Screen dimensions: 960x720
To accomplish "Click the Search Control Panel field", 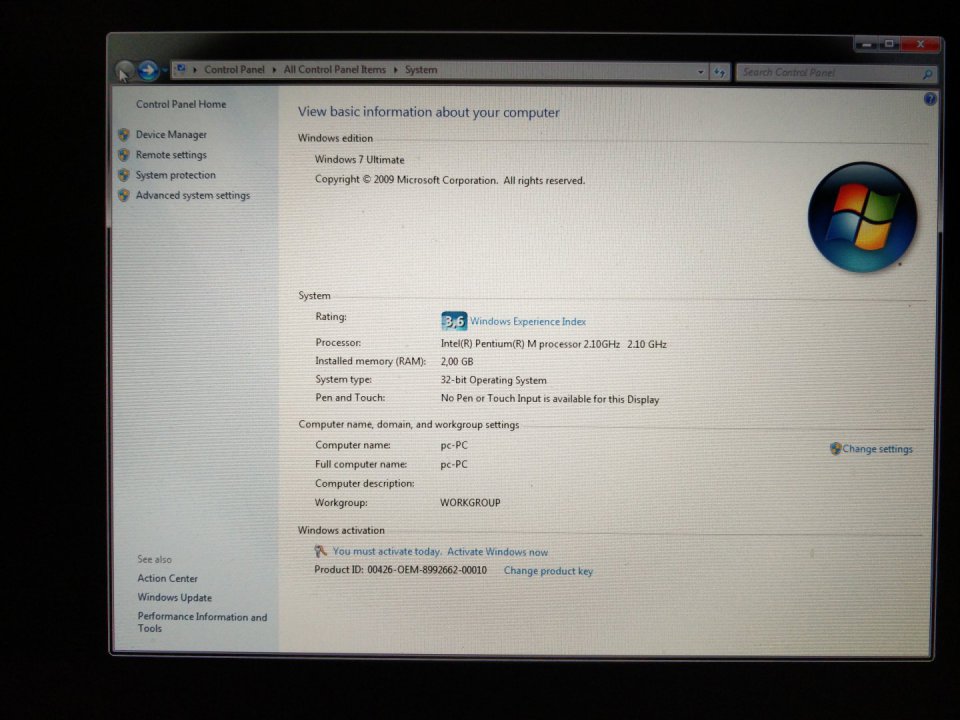I will (x=836, y=73).
